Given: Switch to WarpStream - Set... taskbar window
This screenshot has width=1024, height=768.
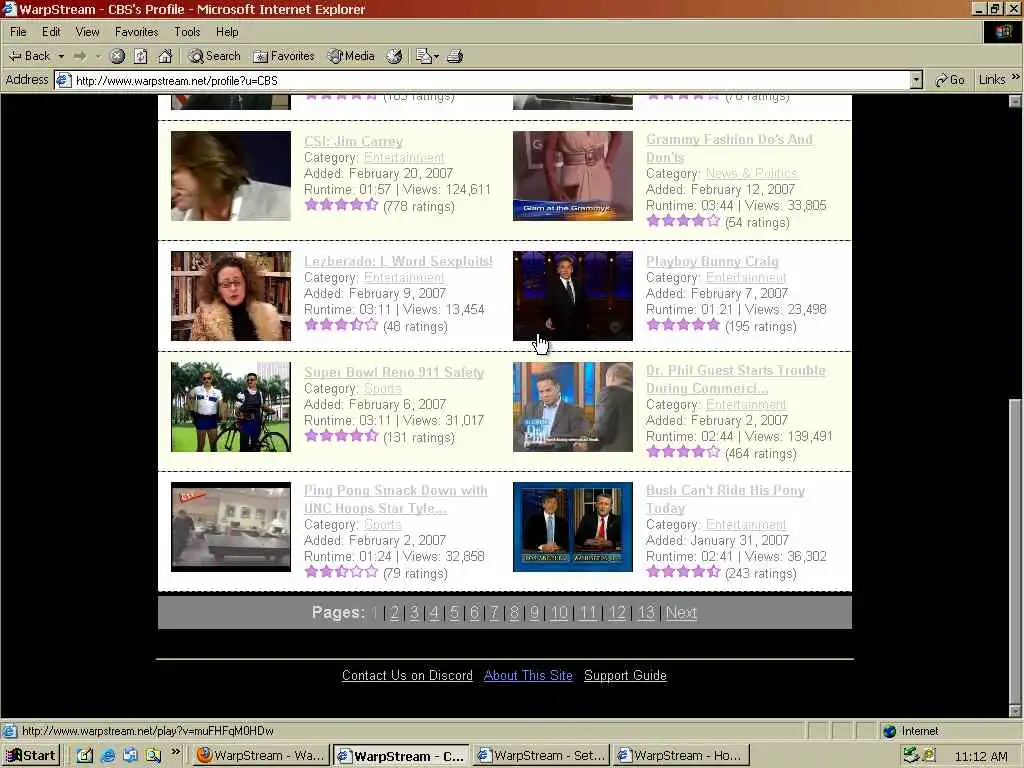Looking at the screenshot, I should [x=541, y=756].
